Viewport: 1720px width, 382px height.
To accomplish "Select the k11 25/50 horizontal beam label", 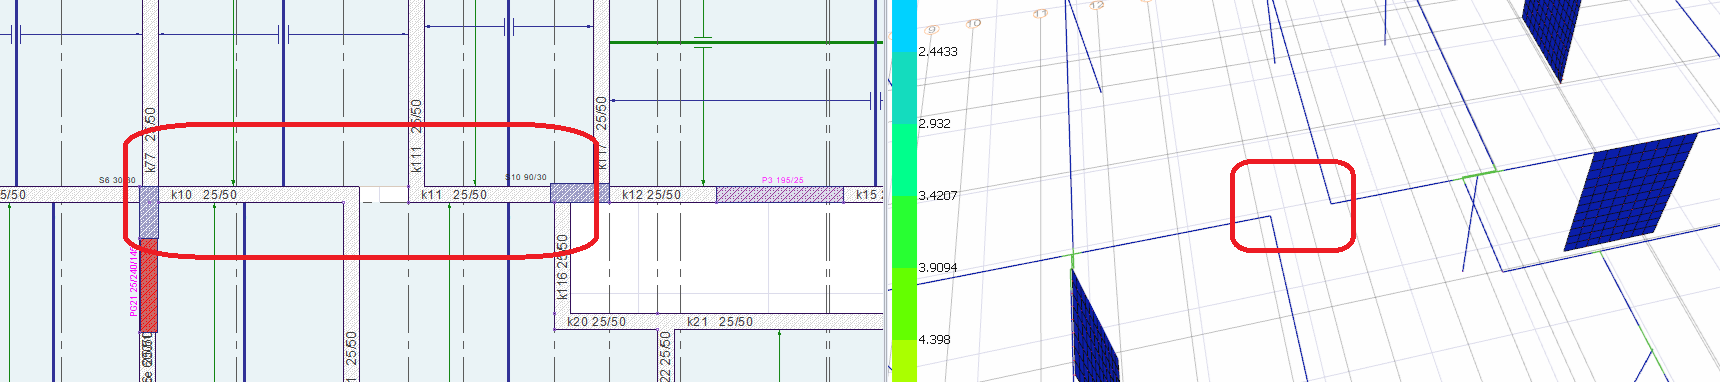I will tap(454, 195).
